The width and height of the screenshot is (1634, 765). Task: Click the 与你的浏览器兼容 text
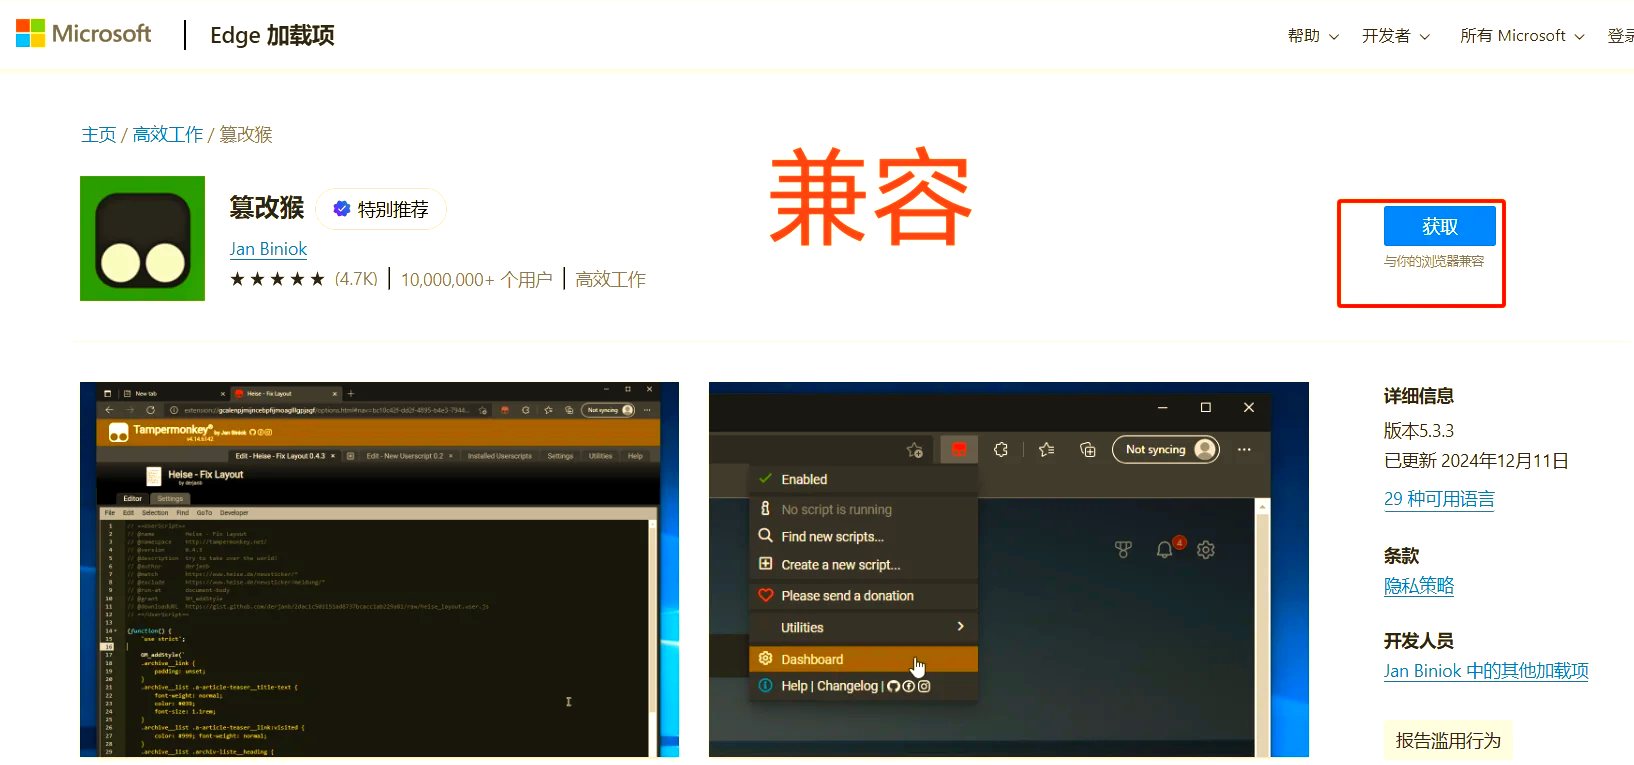1434,261
